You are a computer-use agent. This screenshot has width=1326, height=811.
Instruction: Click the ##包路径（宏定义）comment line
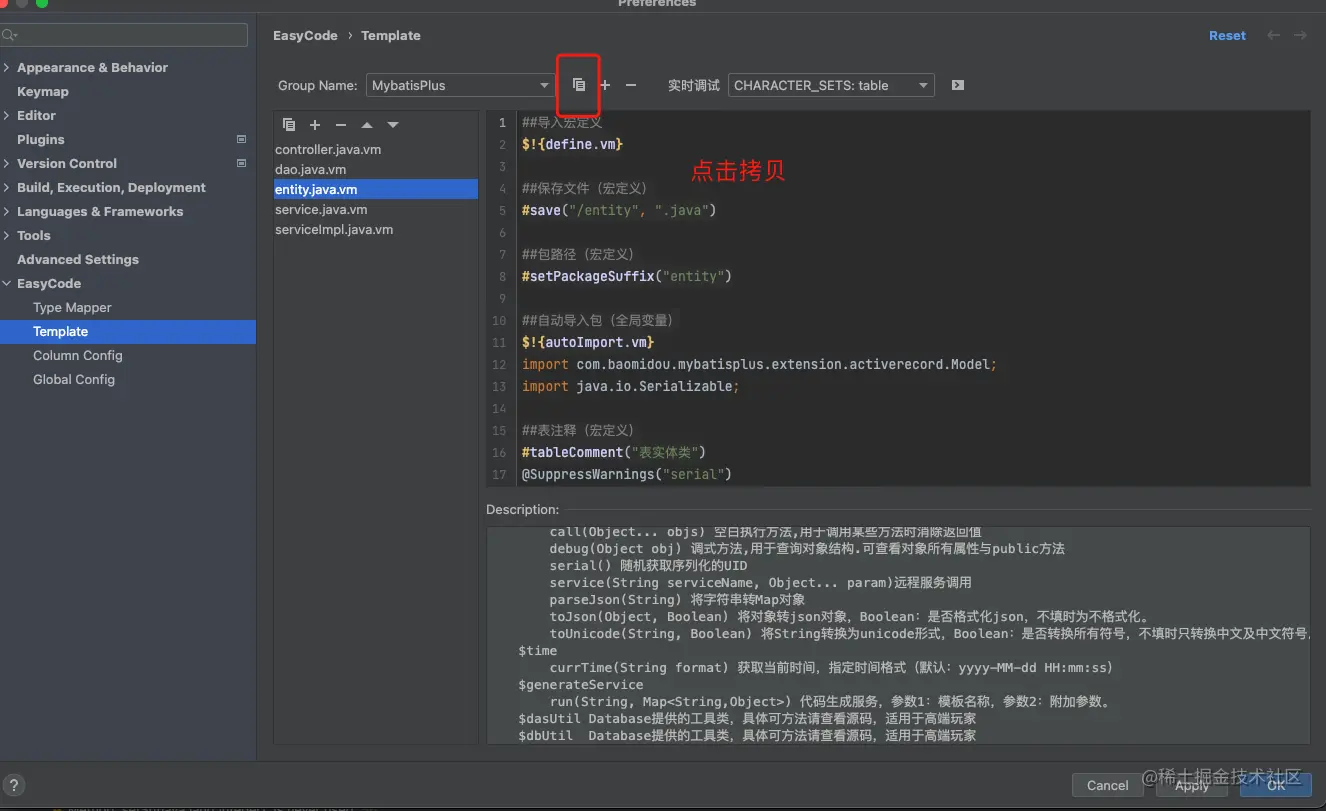pos(578,254)
